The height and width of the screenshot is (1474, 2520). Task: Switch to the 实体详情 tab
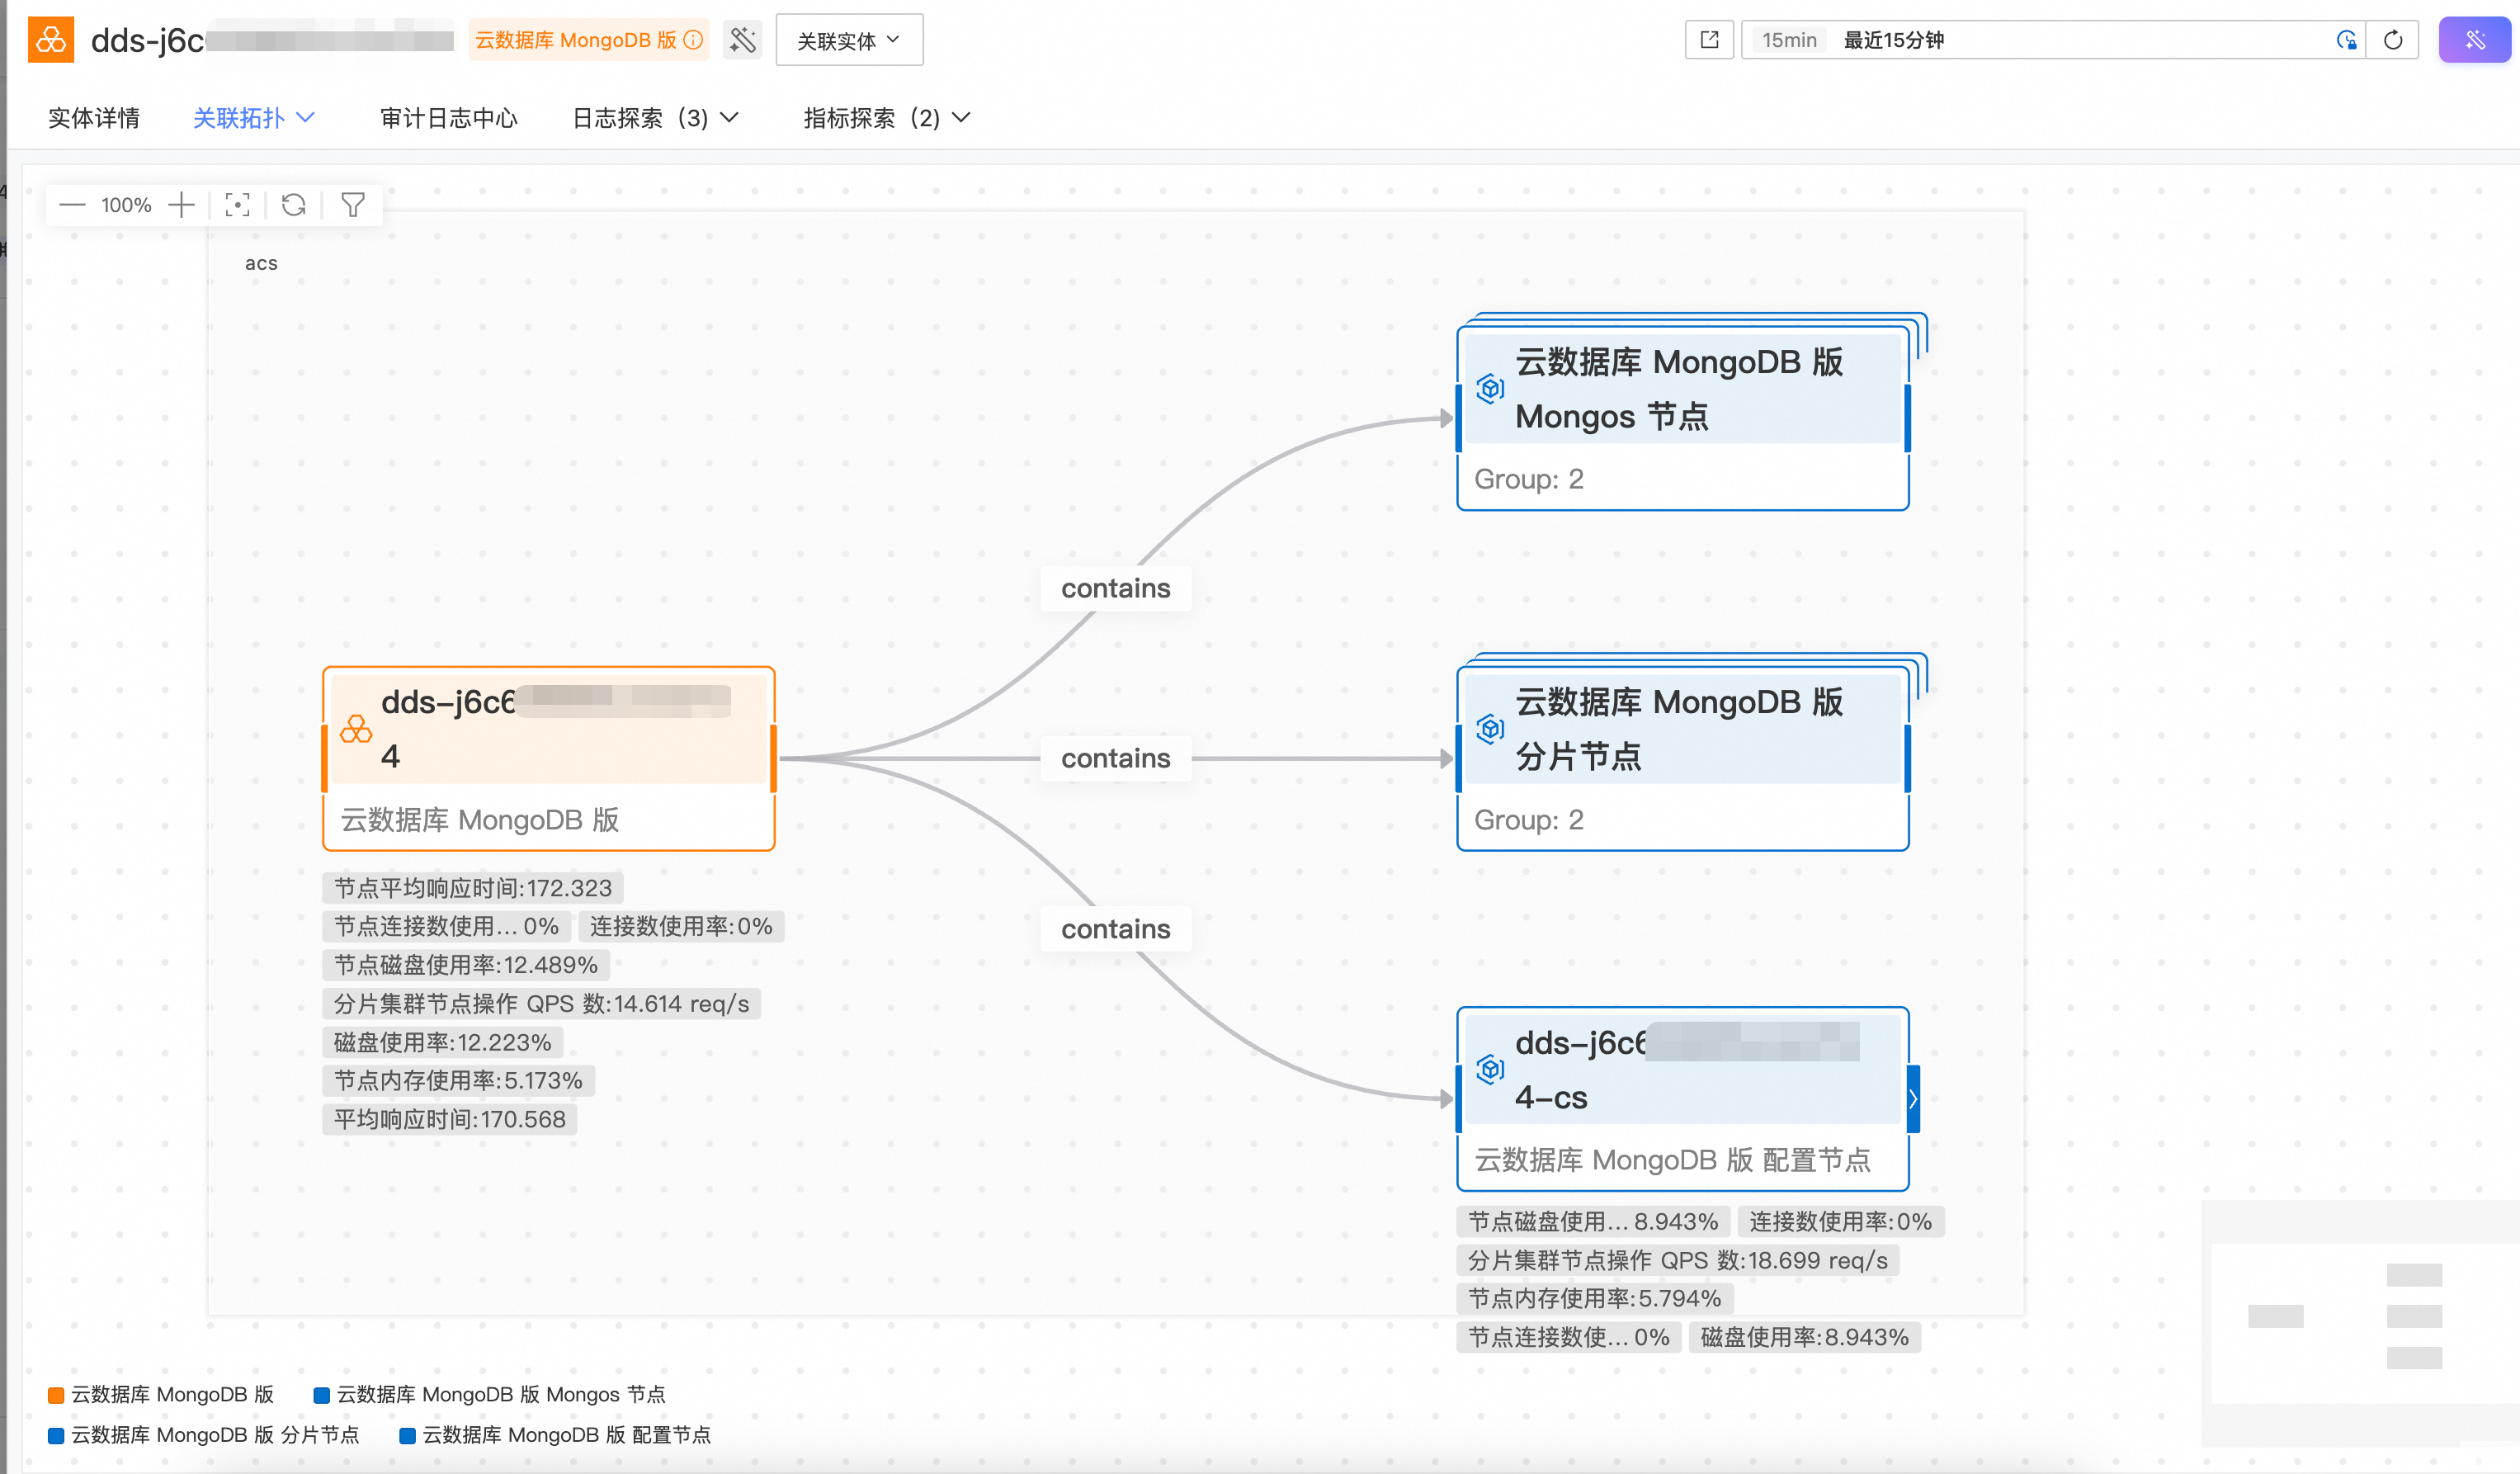pos(93,118)
